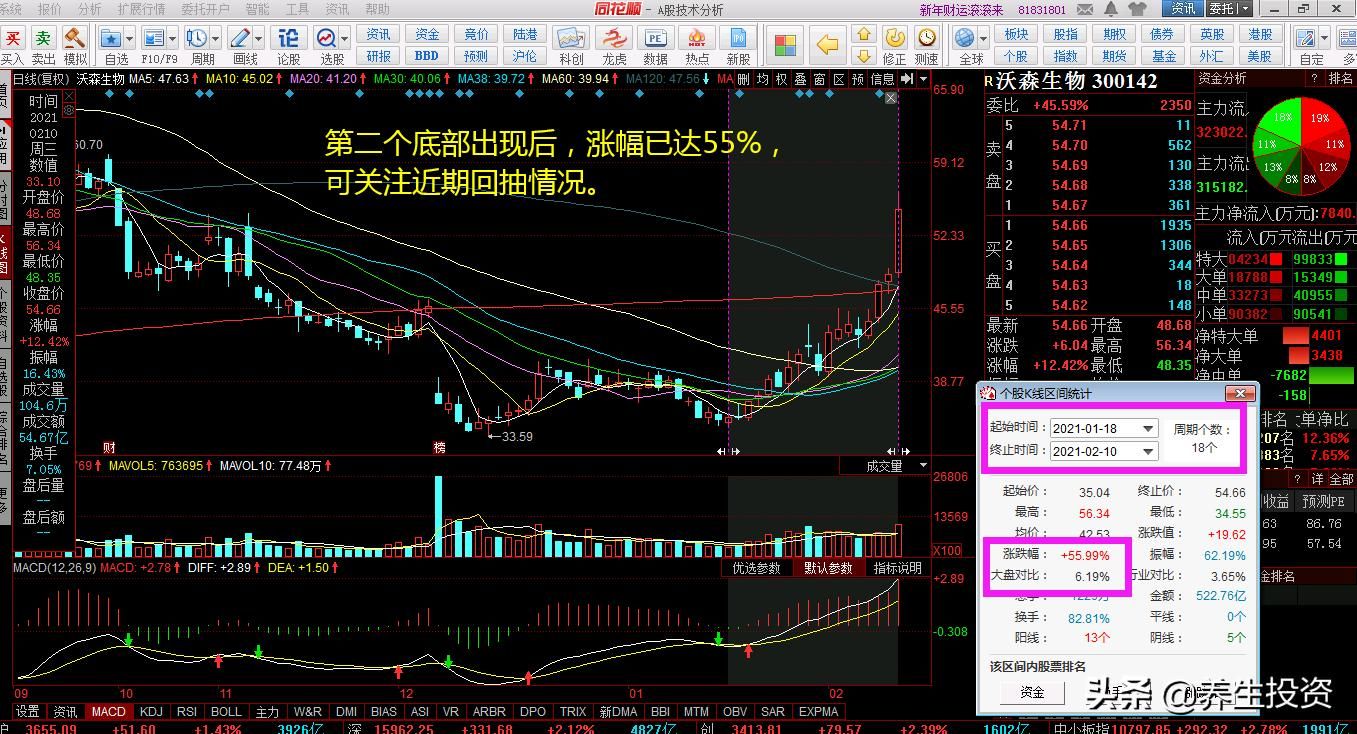Switch to the KDJ indicator tab
Screen dimensions: 1357x734
click(151, 712)
